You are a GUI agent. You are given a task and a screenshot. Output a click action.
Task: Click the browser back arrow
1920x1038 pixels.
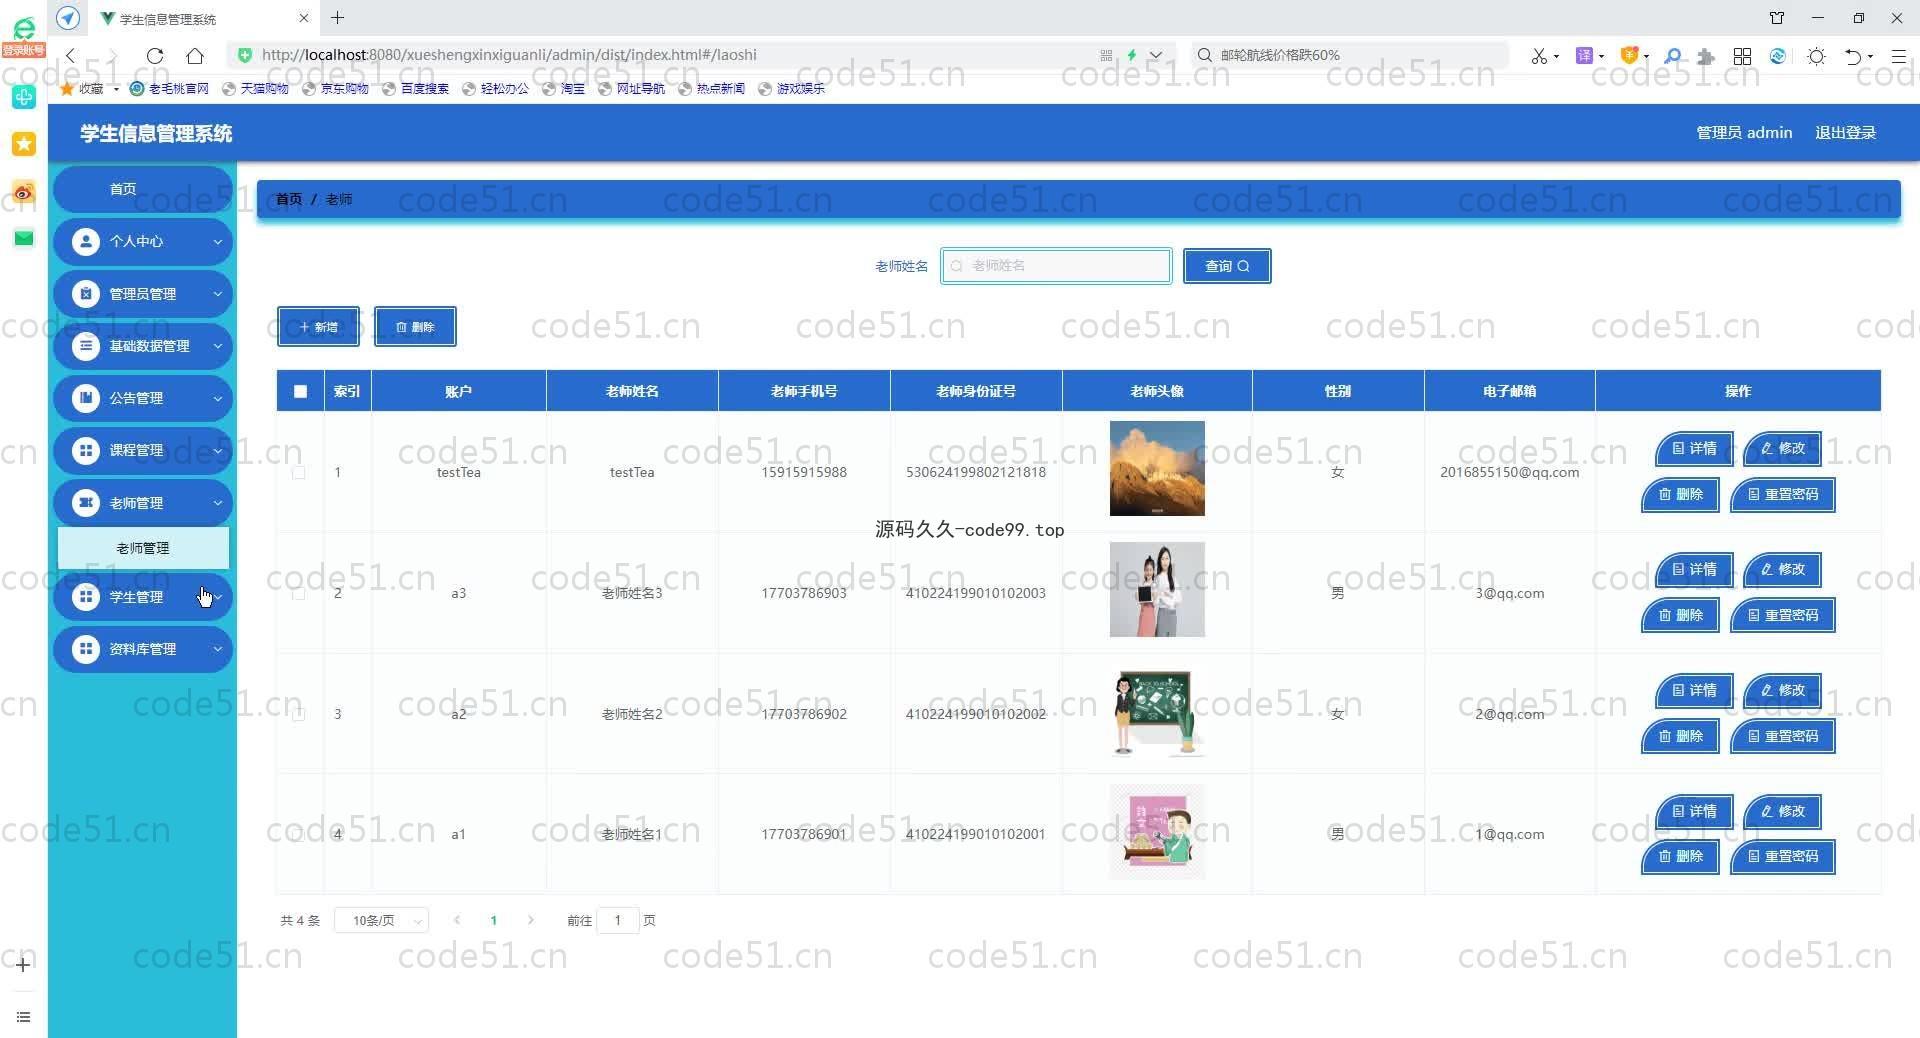(x=70, y=56)
